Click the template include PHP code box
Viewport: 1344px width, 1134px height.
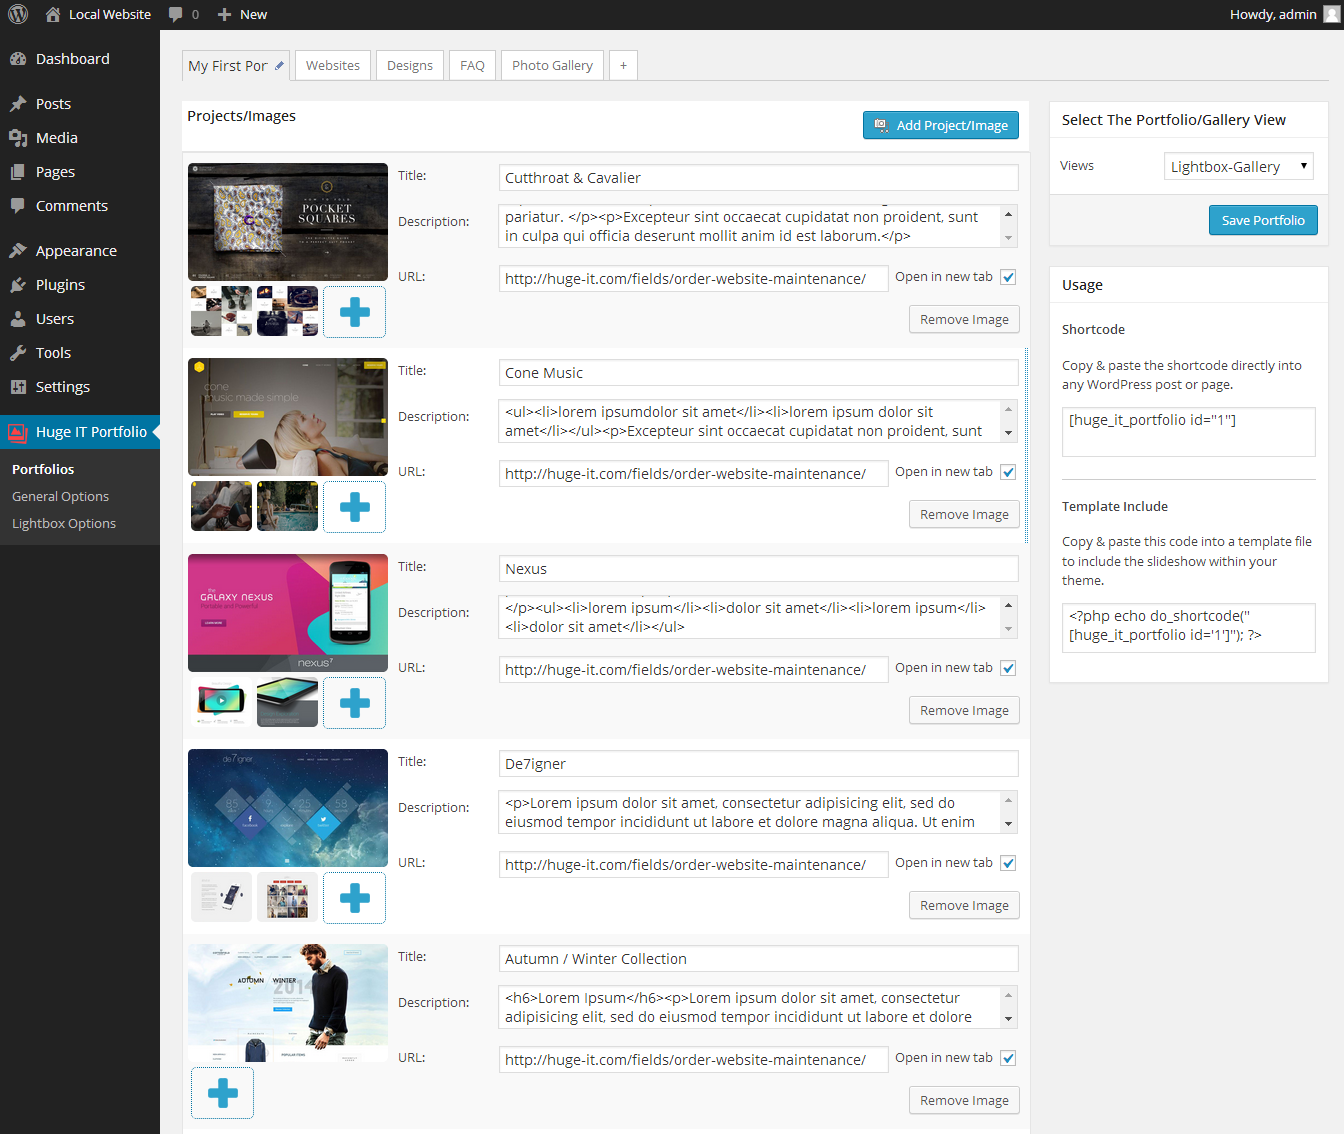pyautogui.click(x=1188, y=628)
